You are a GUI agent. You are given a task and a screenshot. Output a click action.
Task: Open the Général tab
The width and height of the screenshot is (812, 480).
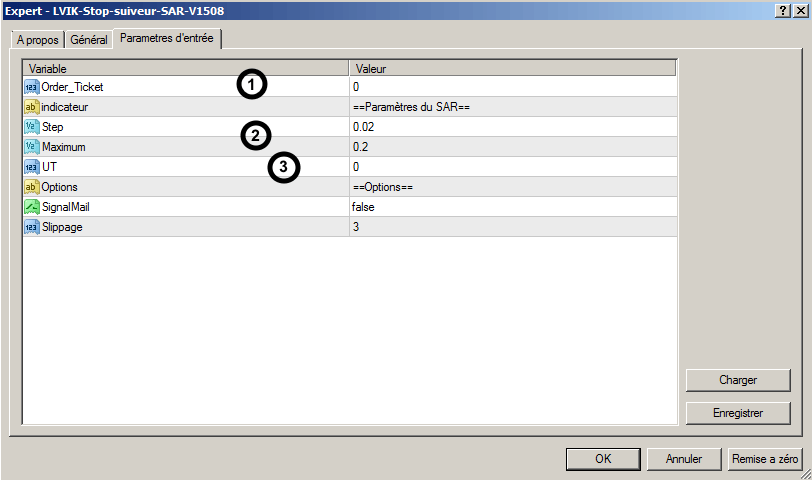(89, 40)
